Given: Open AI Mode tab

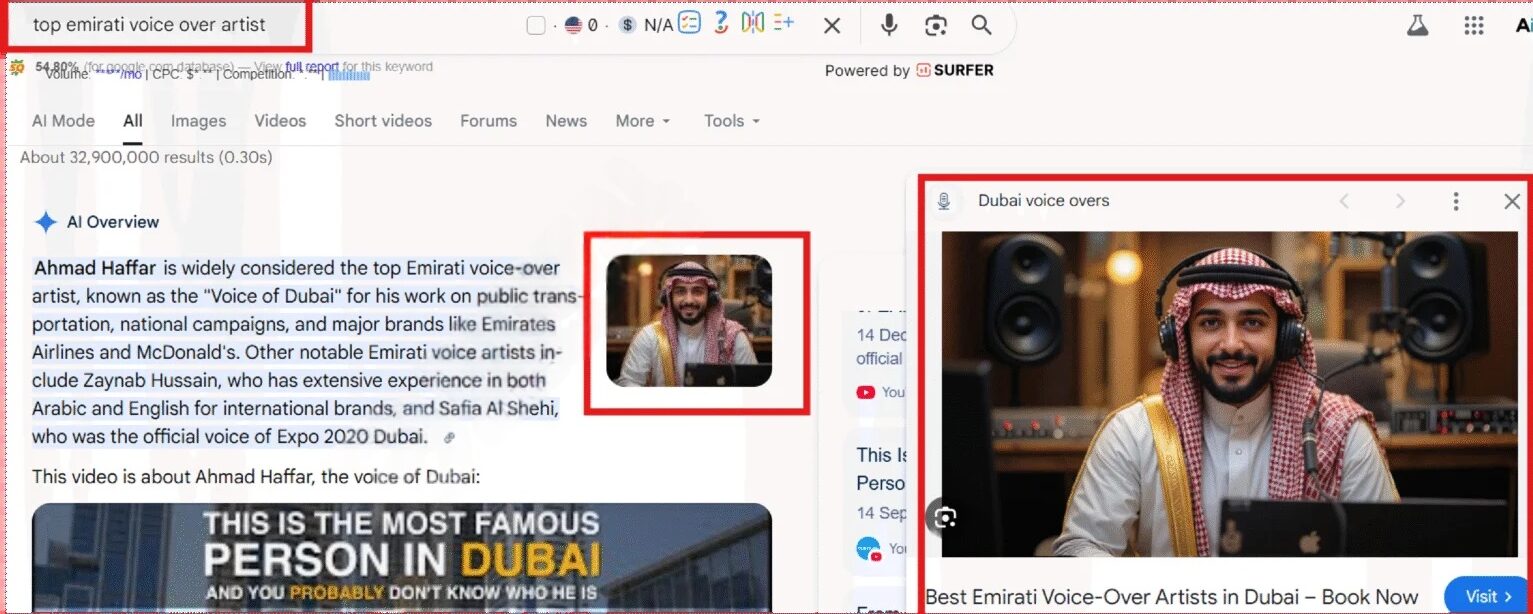Looking at the screenshot, I should (x=63, y=121).
